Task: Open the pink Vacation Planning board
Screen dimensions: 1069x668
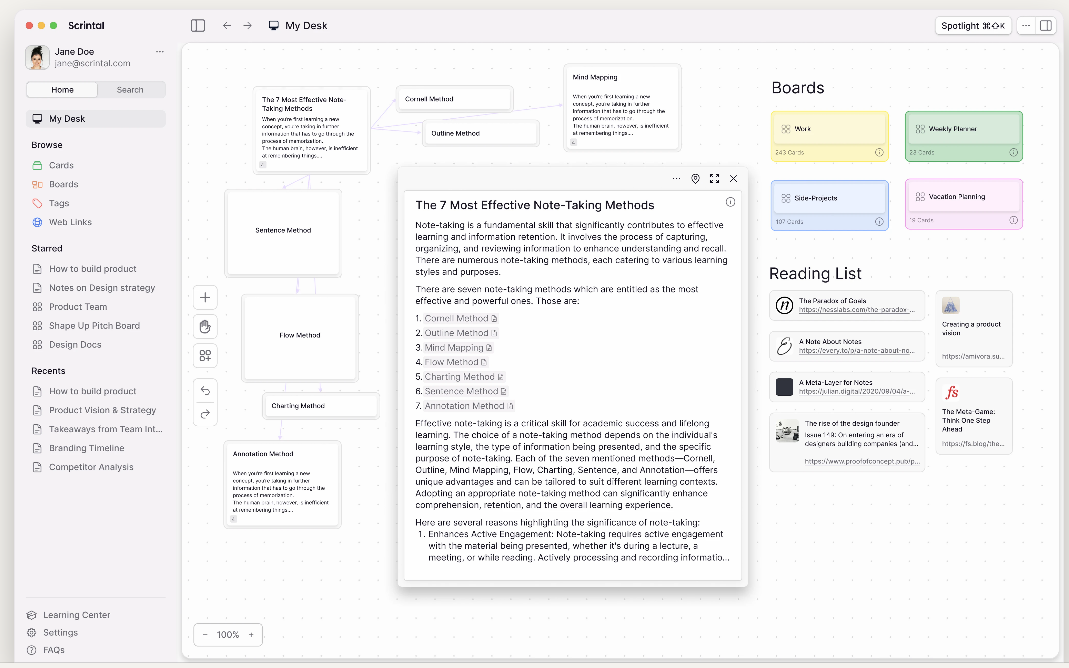Action: pyautogui.click(x=964, y=204)
